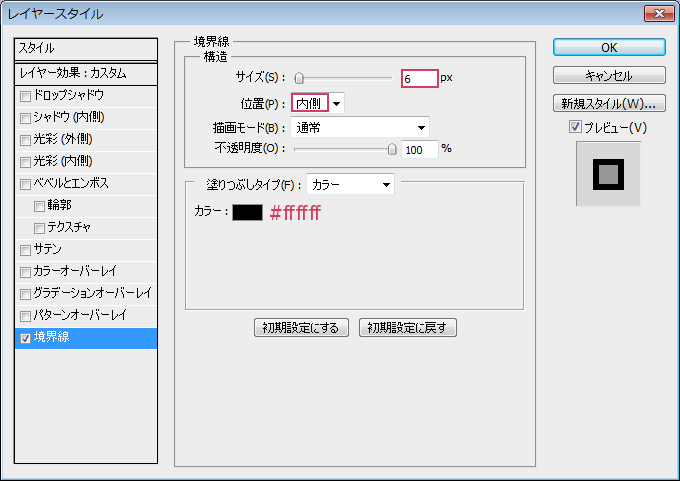Enable the シャドウ (内側) checkbox
Image resolution: width=680 pixels, height=481 pixels.
26,118
